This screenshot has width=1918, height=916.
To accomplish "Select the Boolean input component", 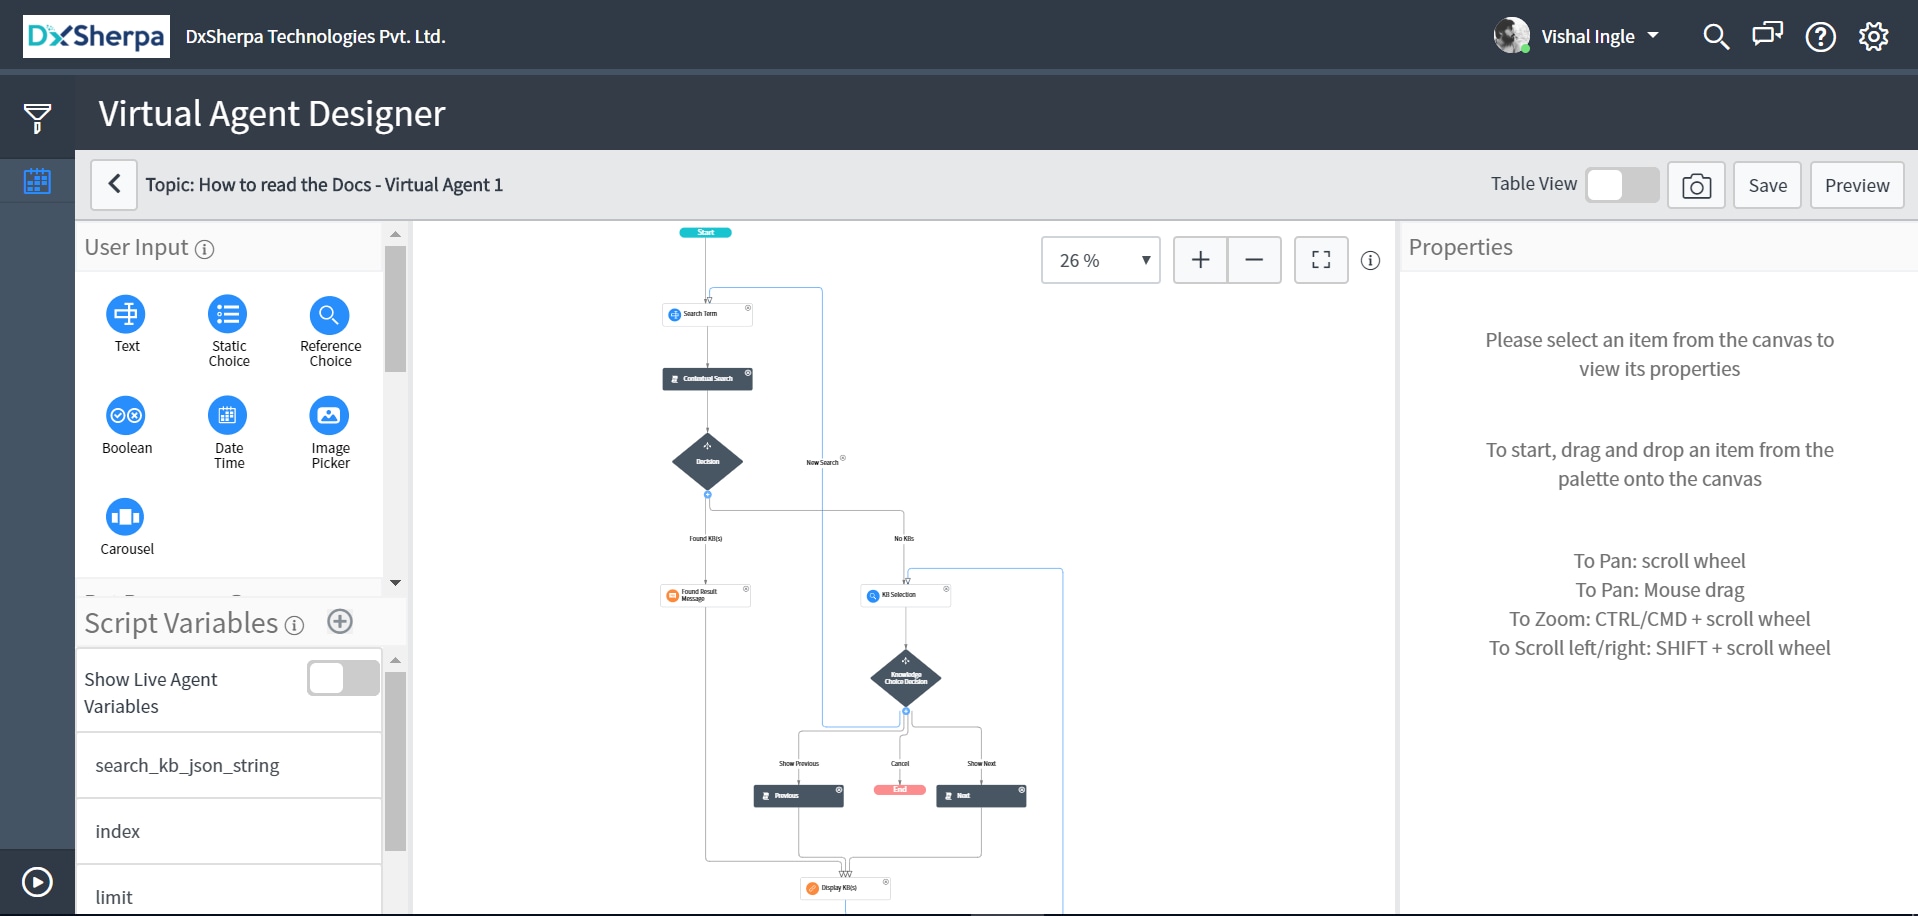I will [126, 415].
